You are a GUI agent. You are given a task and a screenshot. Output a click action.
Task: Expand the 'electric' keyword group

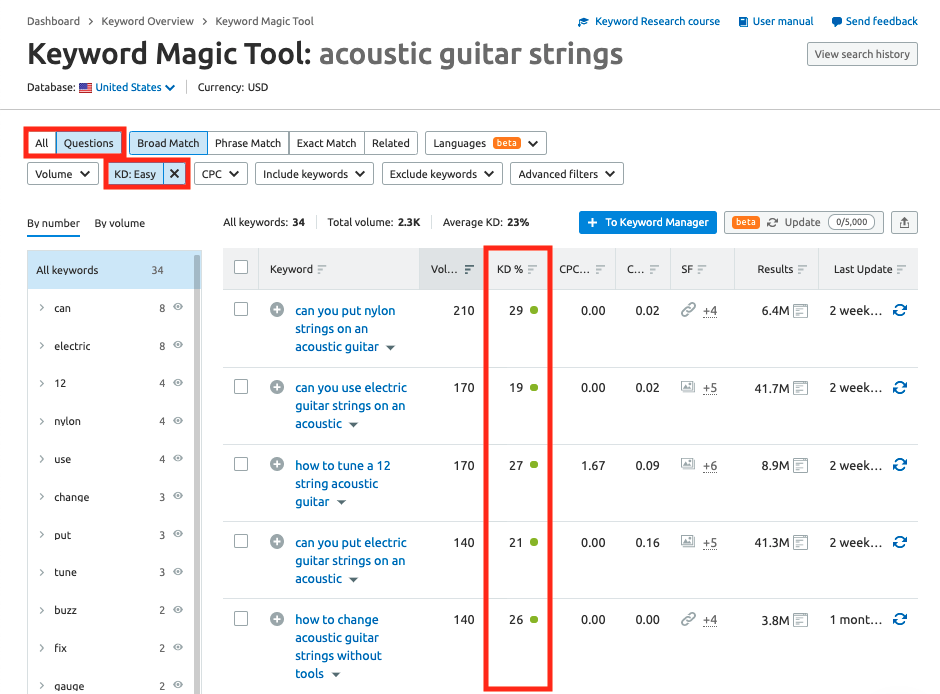(x=41, y=346)
